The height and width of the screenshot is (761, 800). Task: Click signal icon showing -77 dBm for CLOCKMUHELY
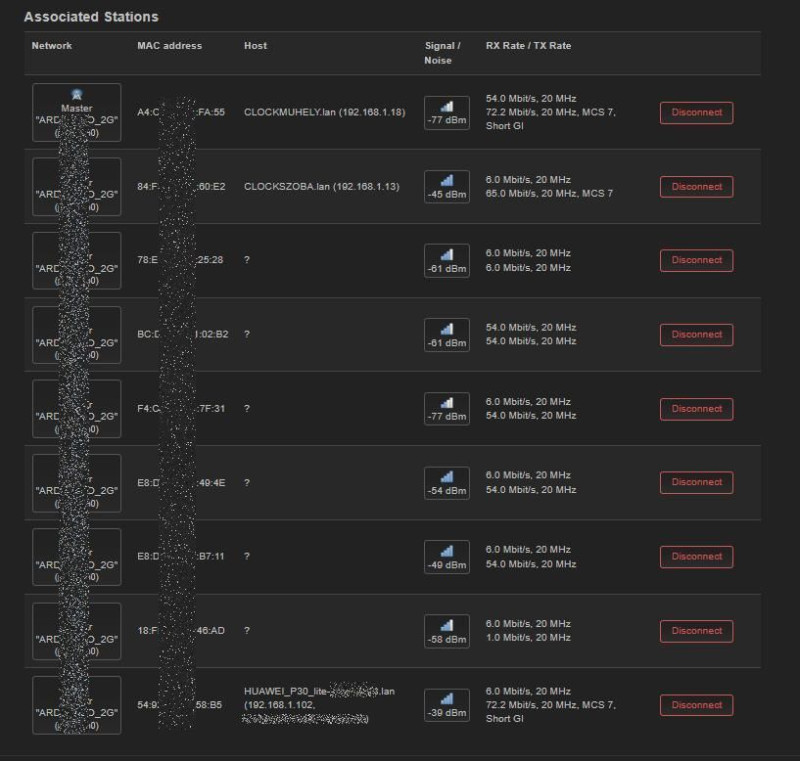point(446,112)
